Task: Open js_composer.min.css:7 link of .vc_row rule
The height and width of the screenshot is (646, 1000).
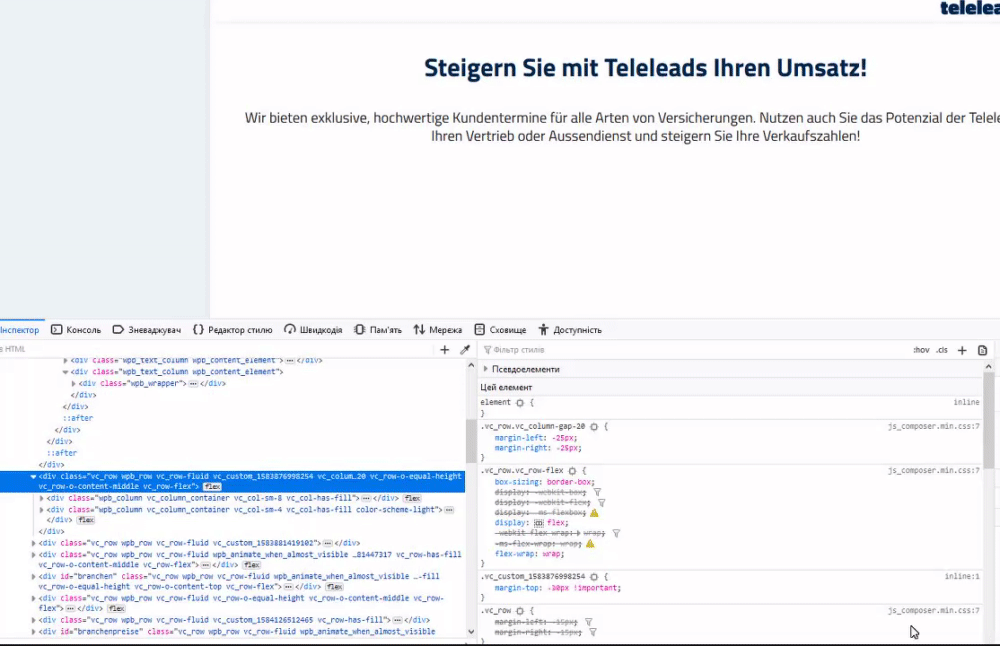Action: point(934,611)
